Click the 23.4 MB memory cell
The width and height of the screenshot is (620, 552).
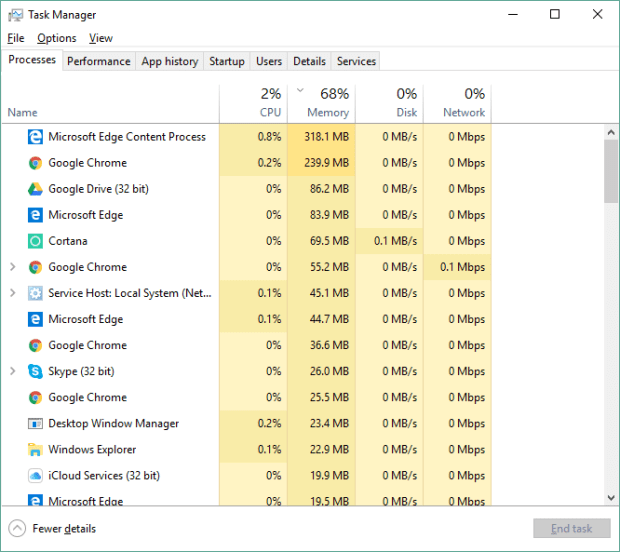[321, 423]
